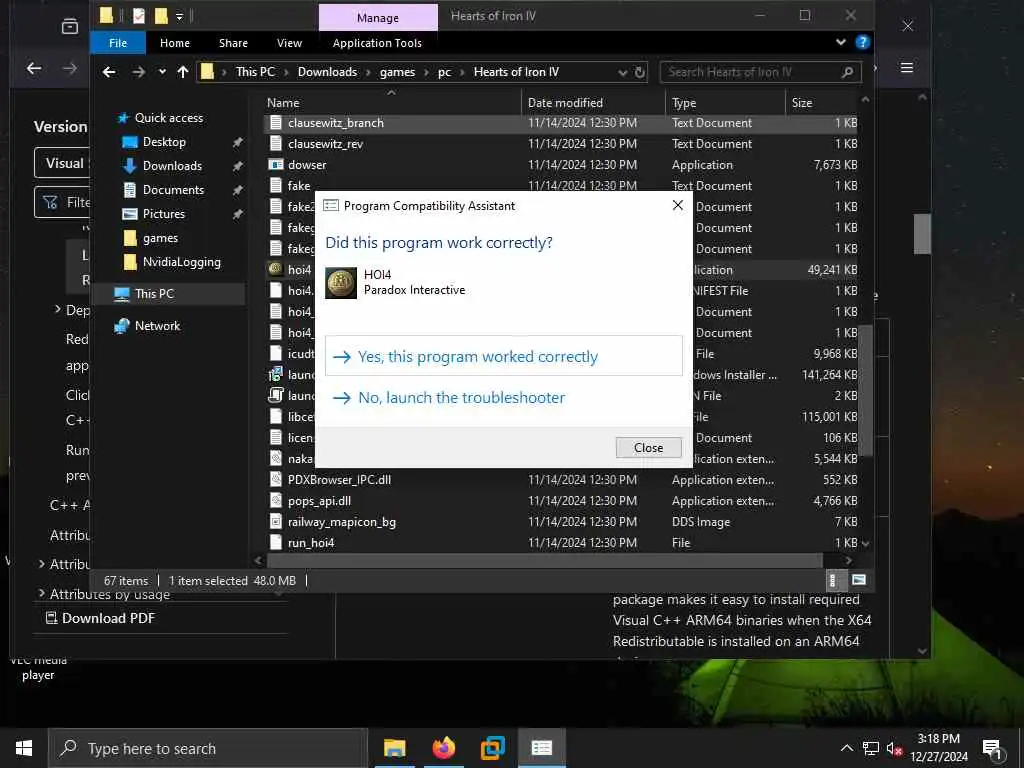Click the Close button in Compatibility Assistant

click(x=648, y=447)
